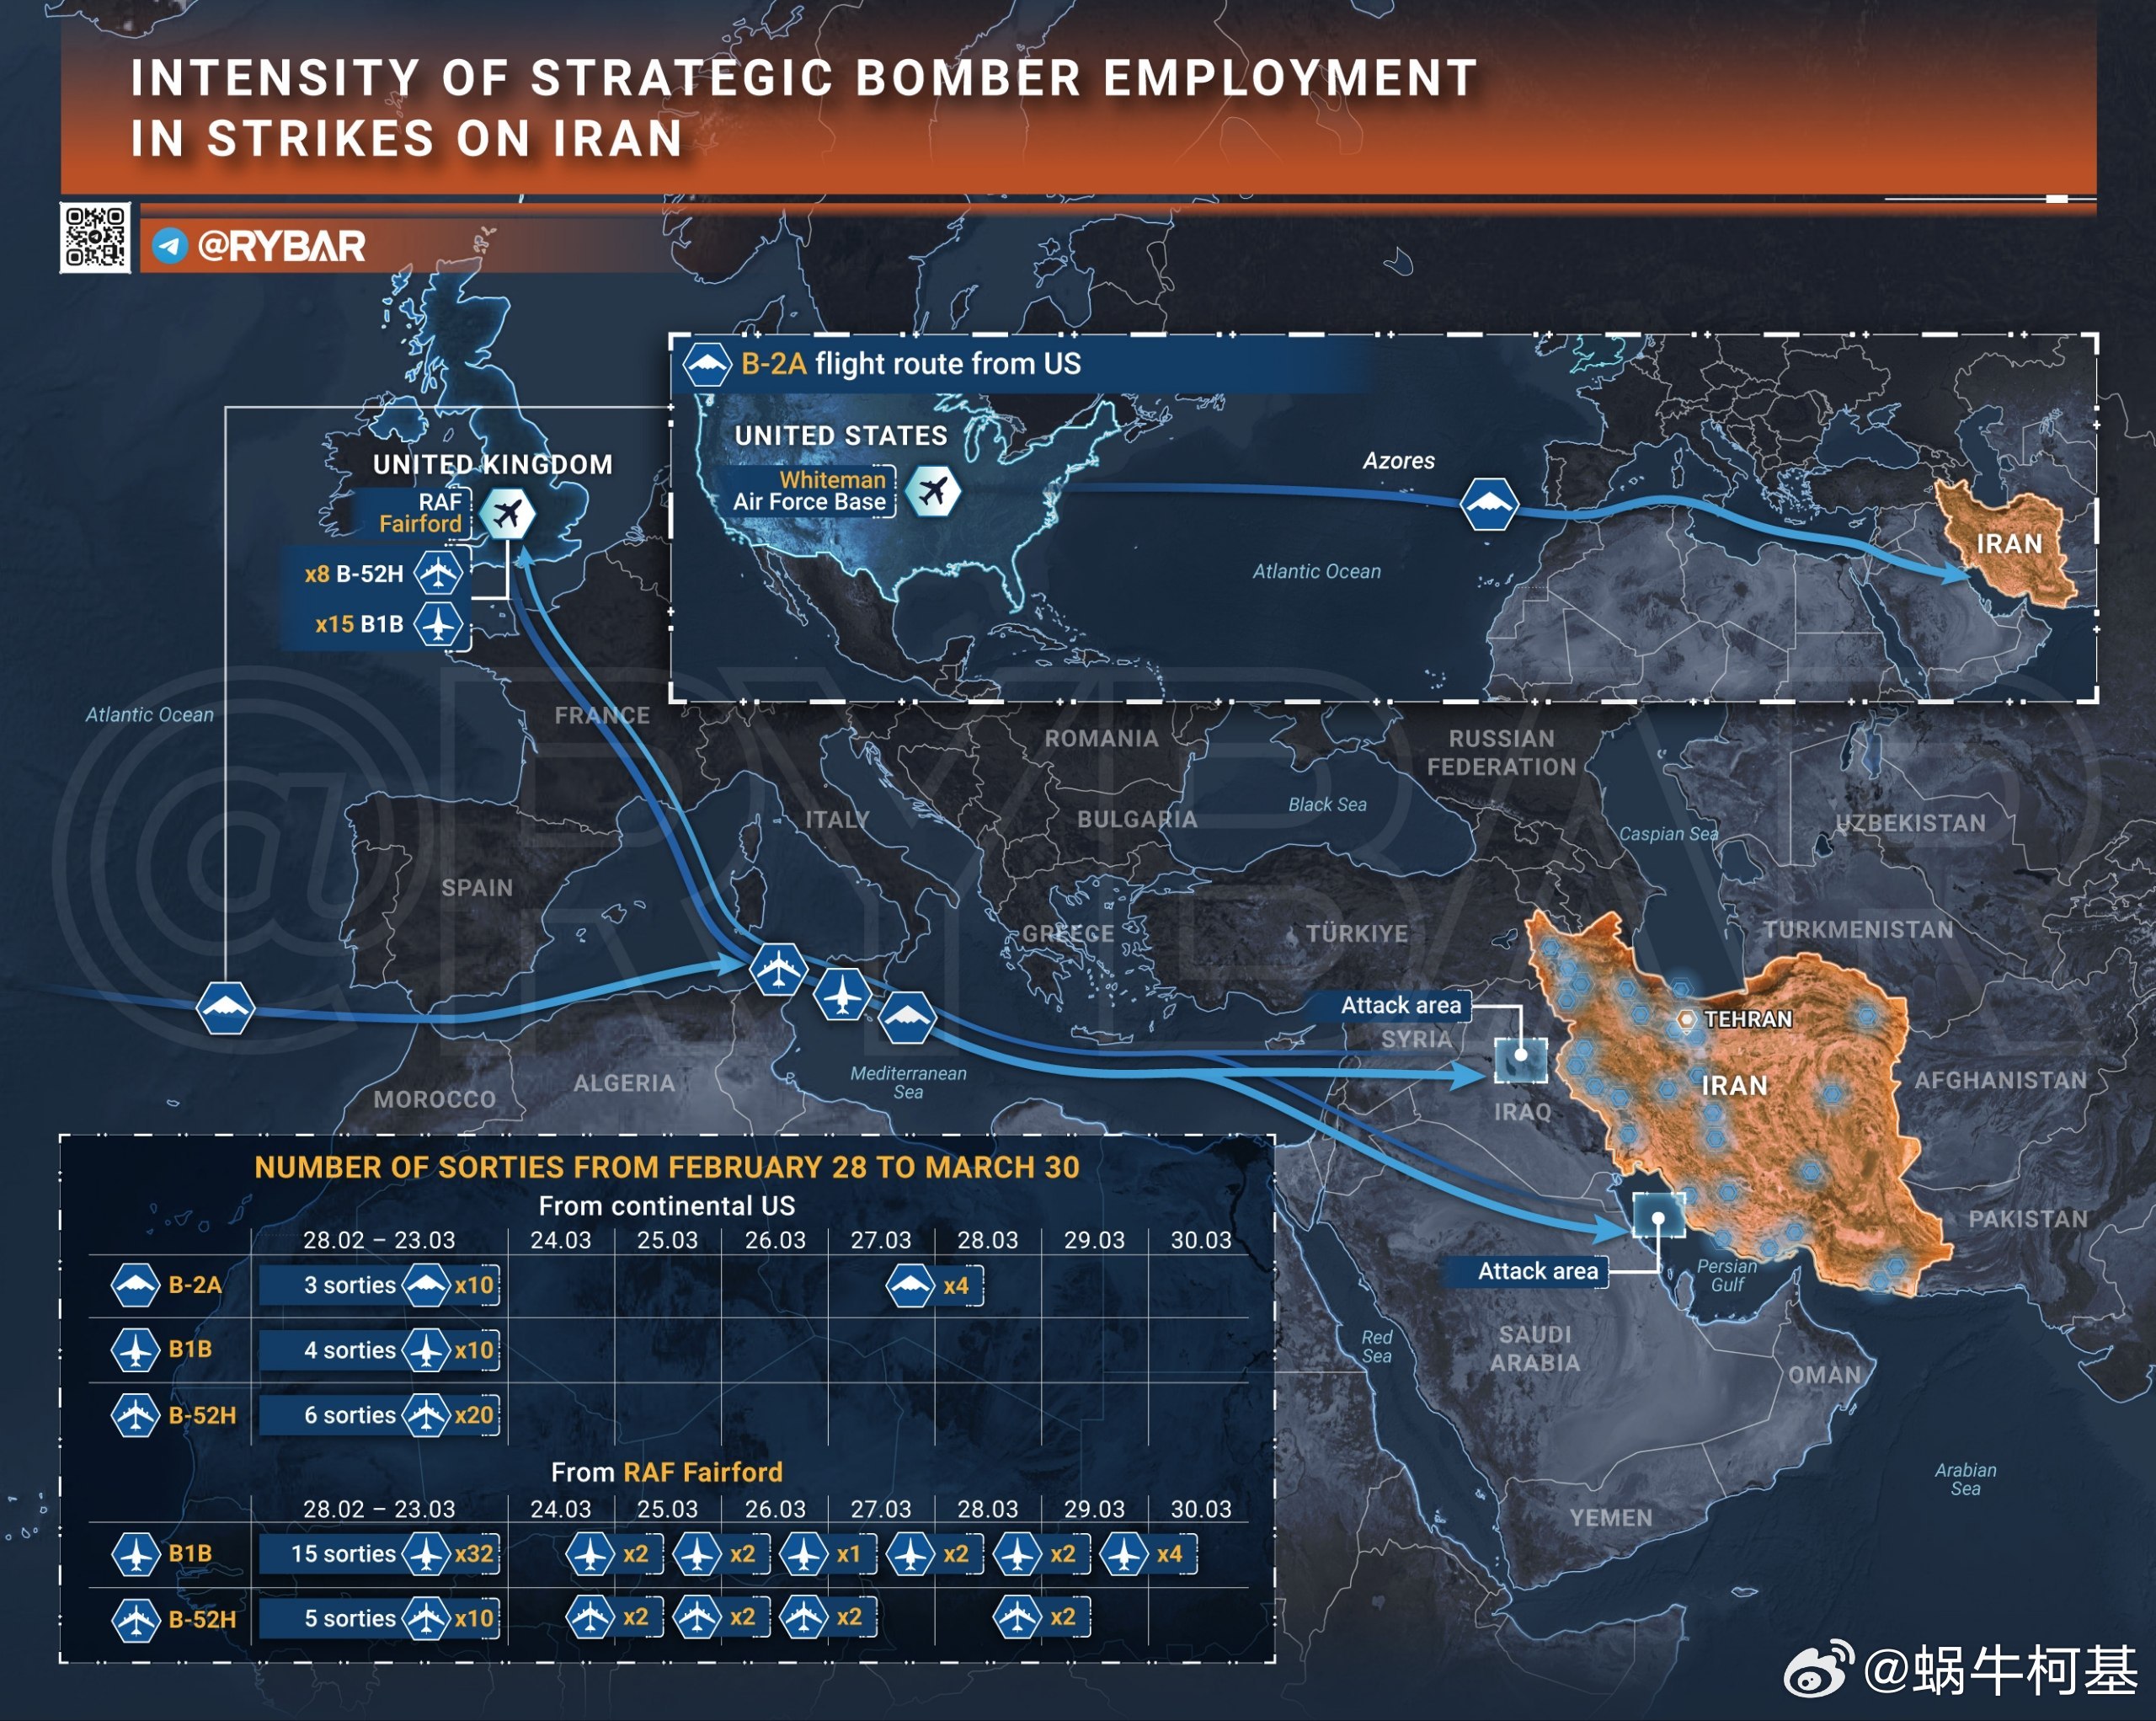Click the Telegram logo next to @RYBAR
This screenshot has width=2156, height=1721.
(170, 245)
